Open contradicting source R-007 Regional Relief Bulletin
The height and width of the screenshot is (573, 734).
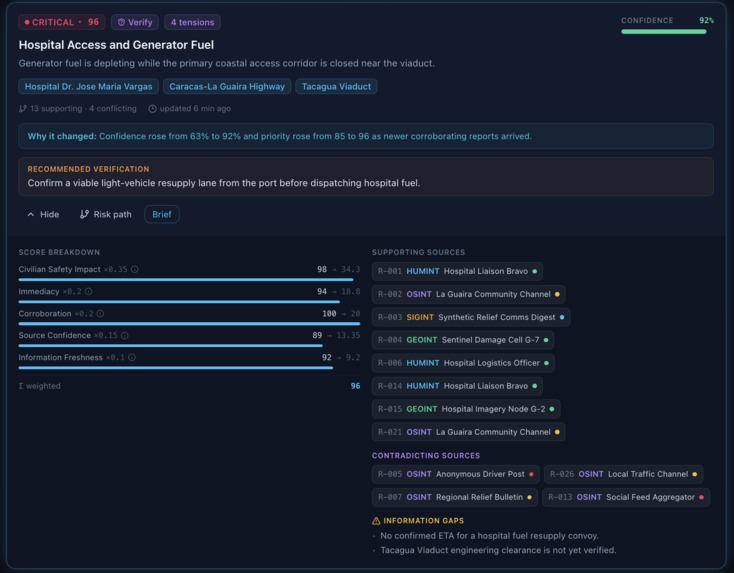[x=455, y=497]
